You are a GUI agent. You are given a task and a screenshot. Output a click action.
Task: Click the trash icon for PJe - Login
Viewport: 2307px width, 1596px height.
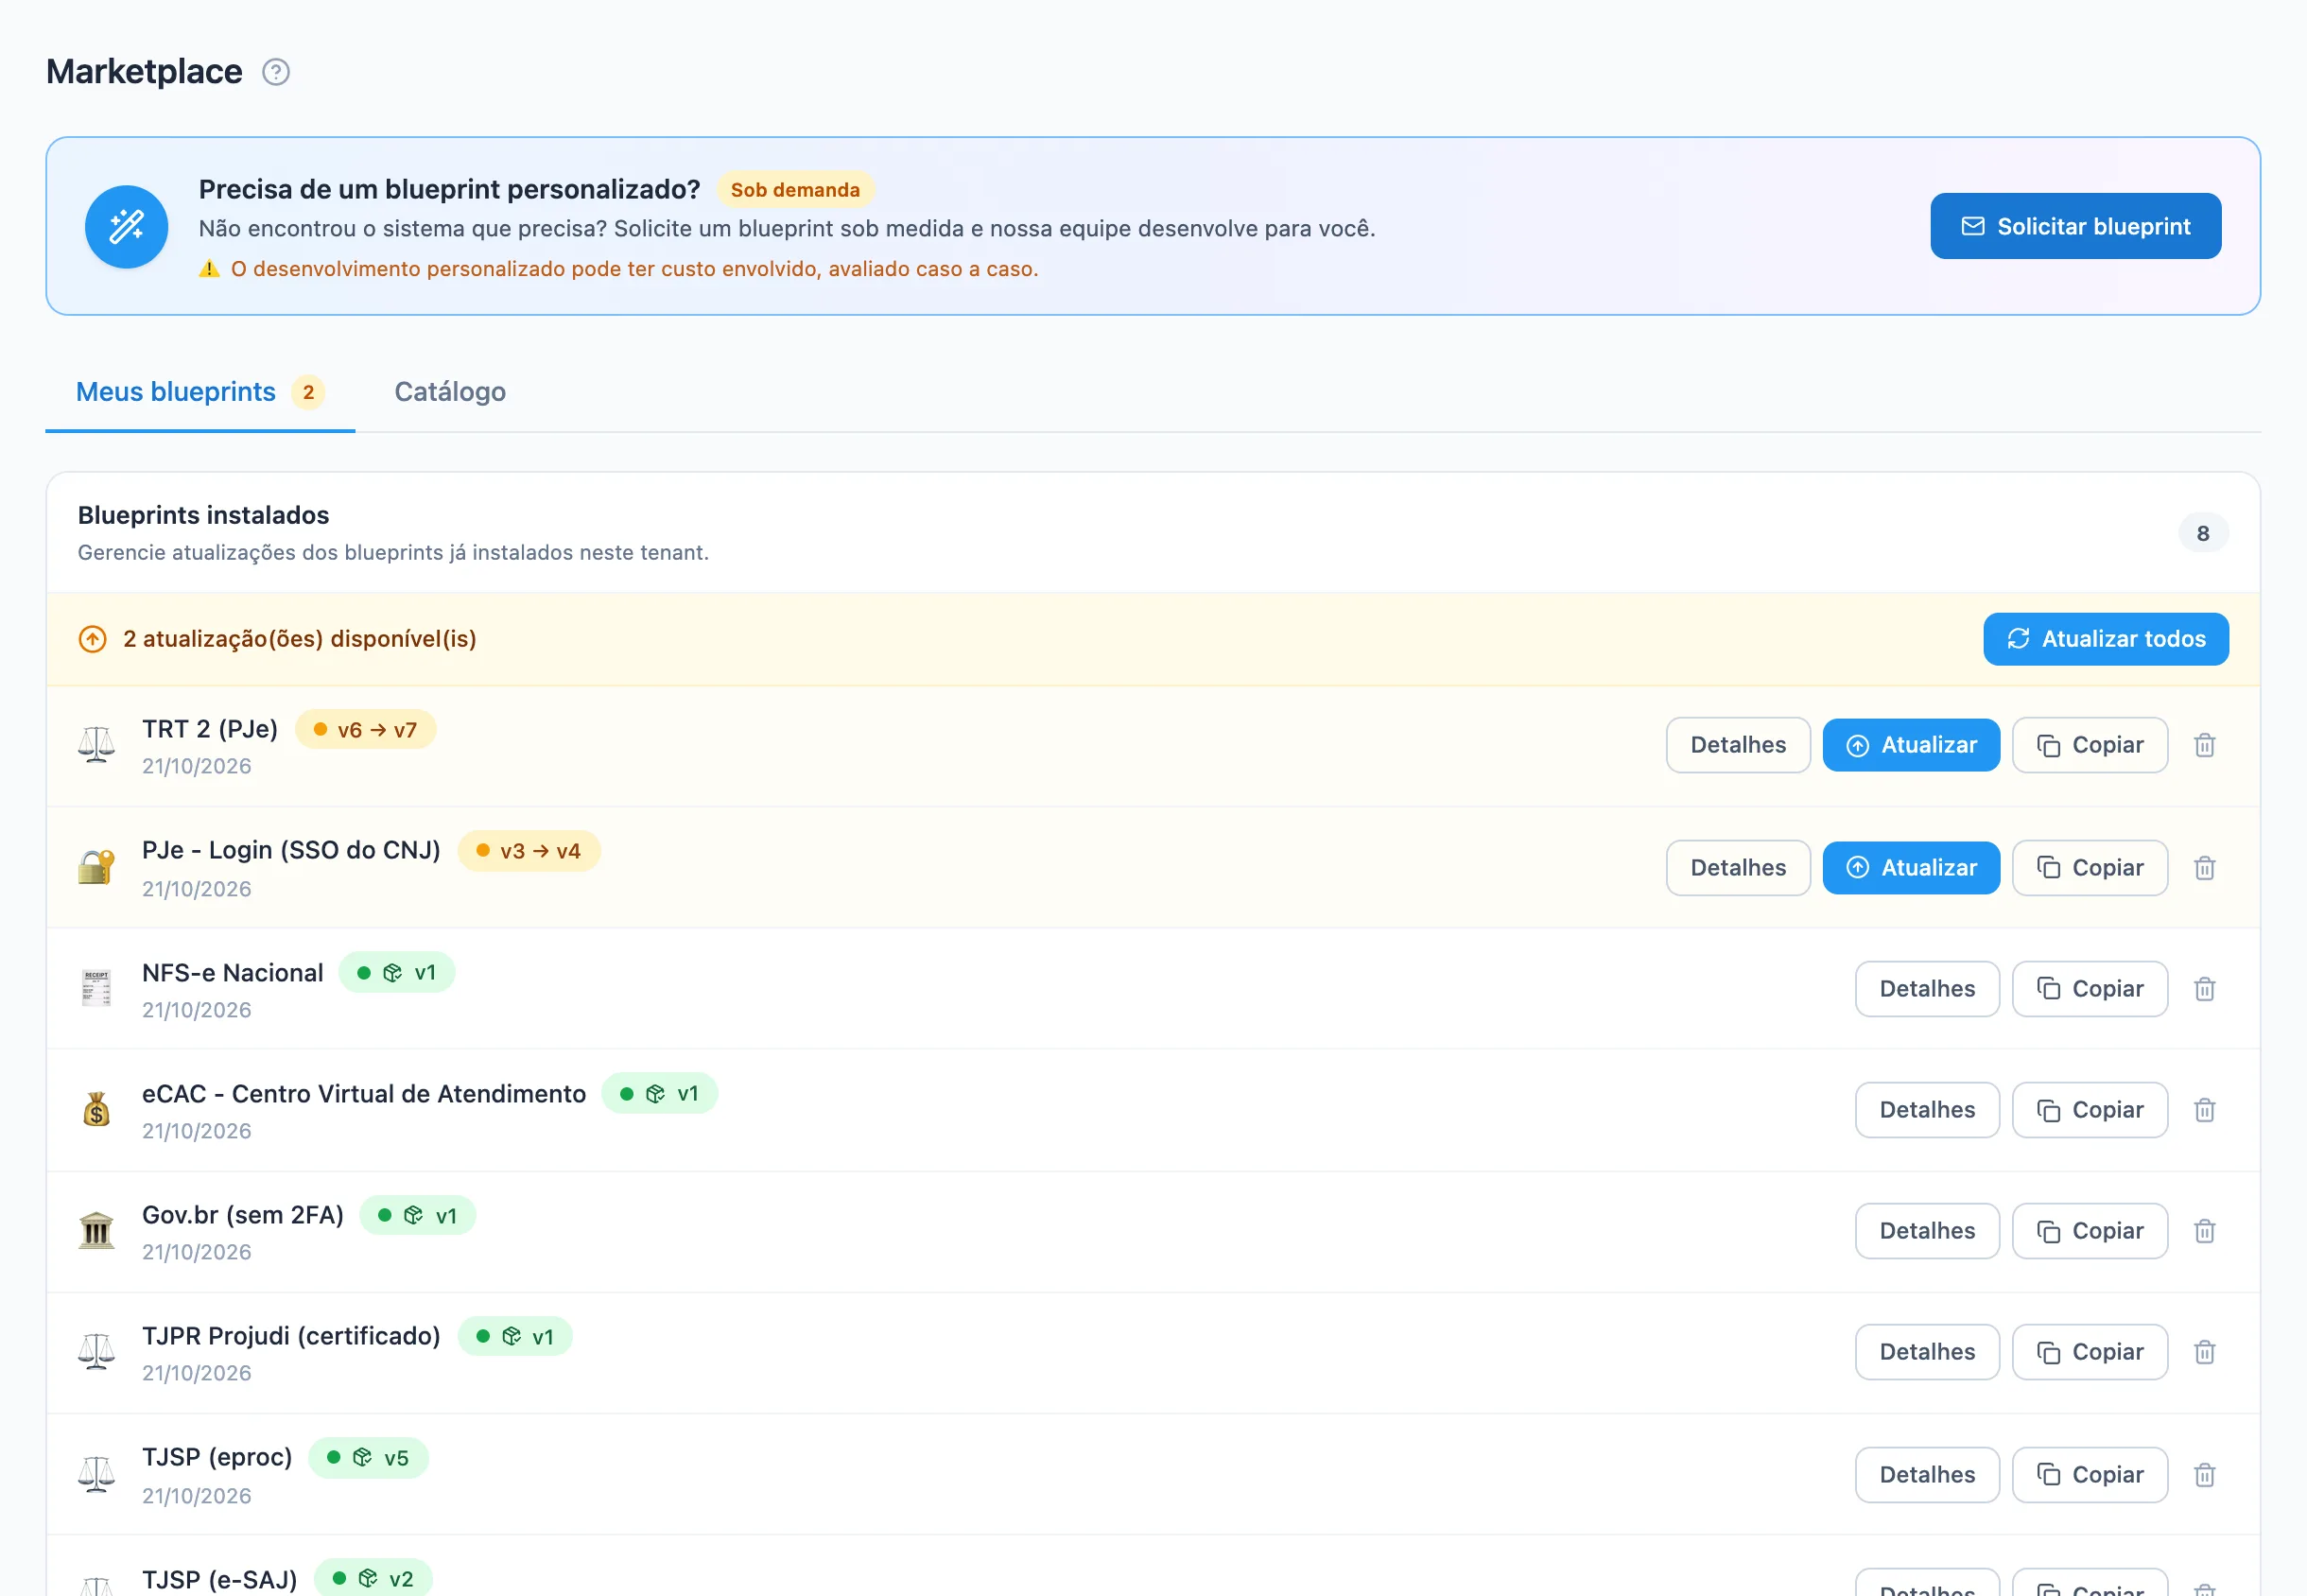[2204, 867]
